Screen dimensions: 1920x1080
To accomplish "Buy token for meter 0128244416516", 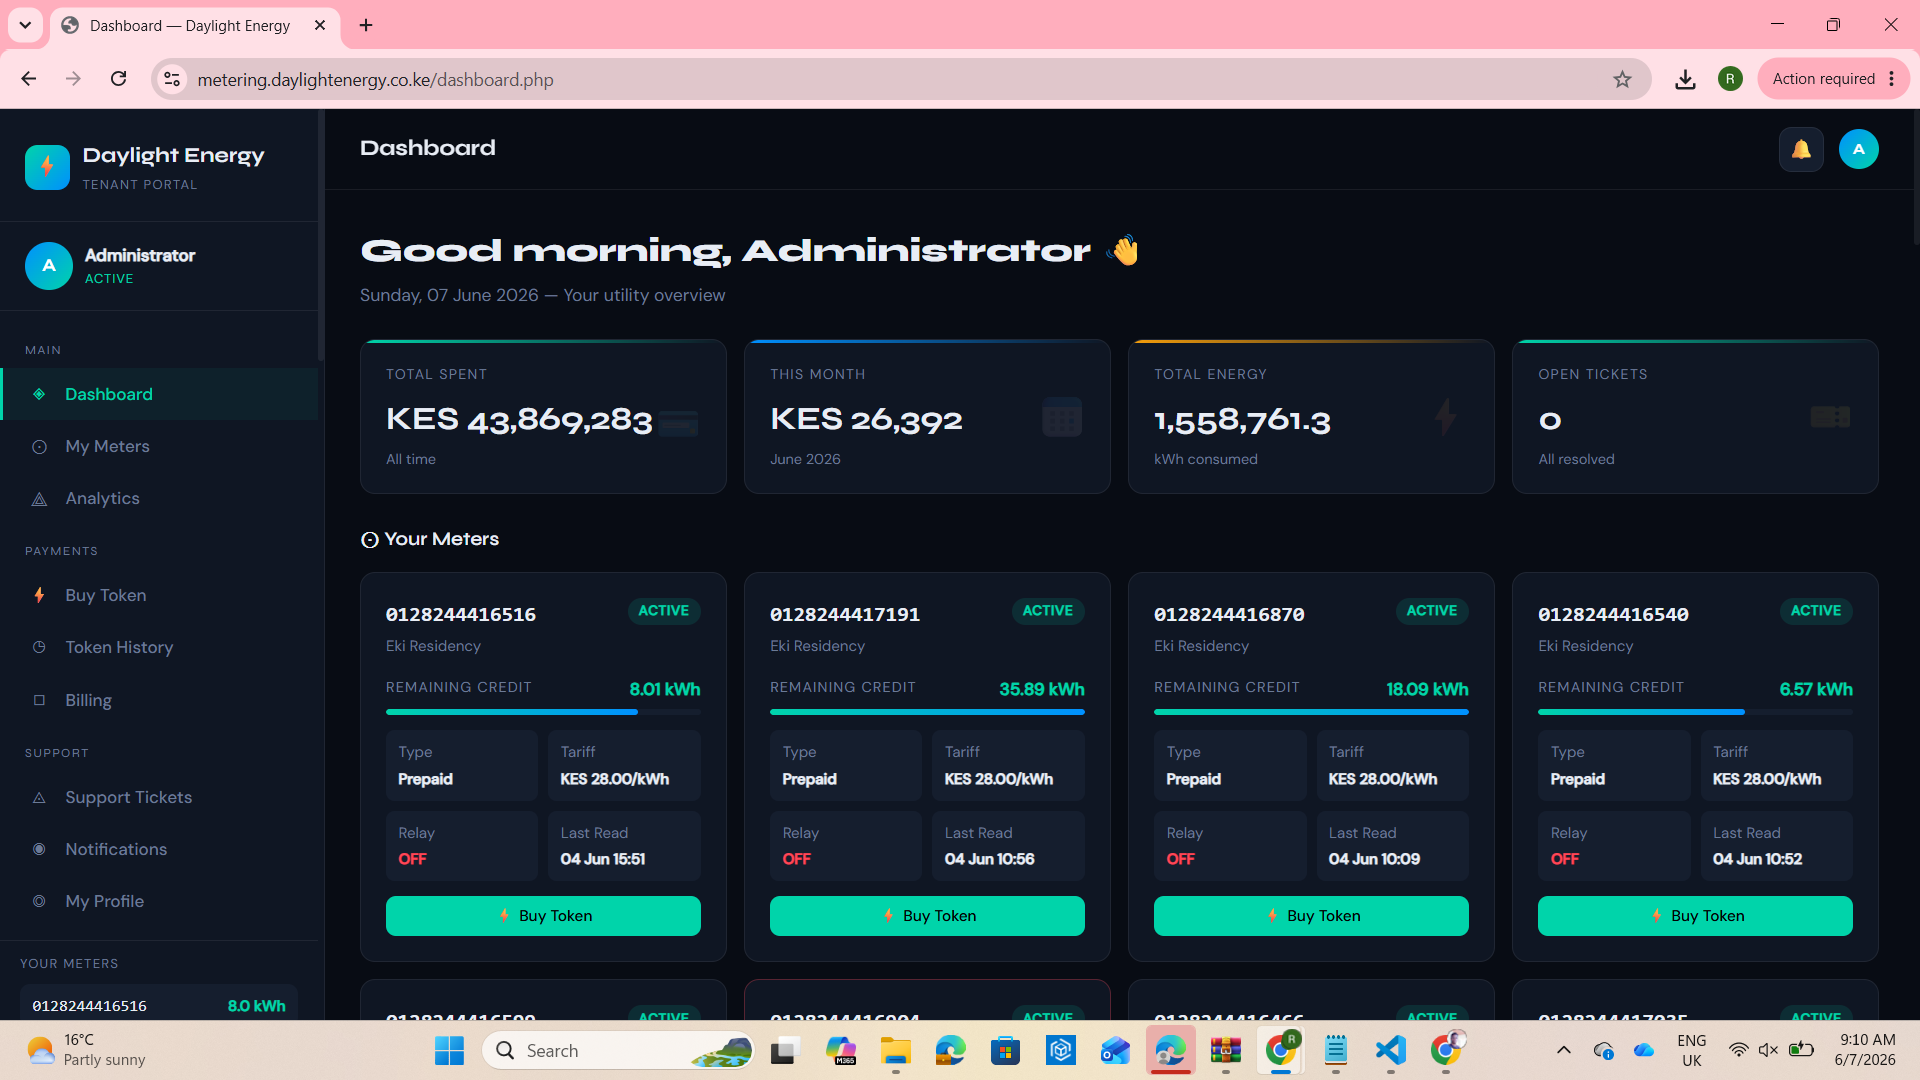I will tap(543, 916).
